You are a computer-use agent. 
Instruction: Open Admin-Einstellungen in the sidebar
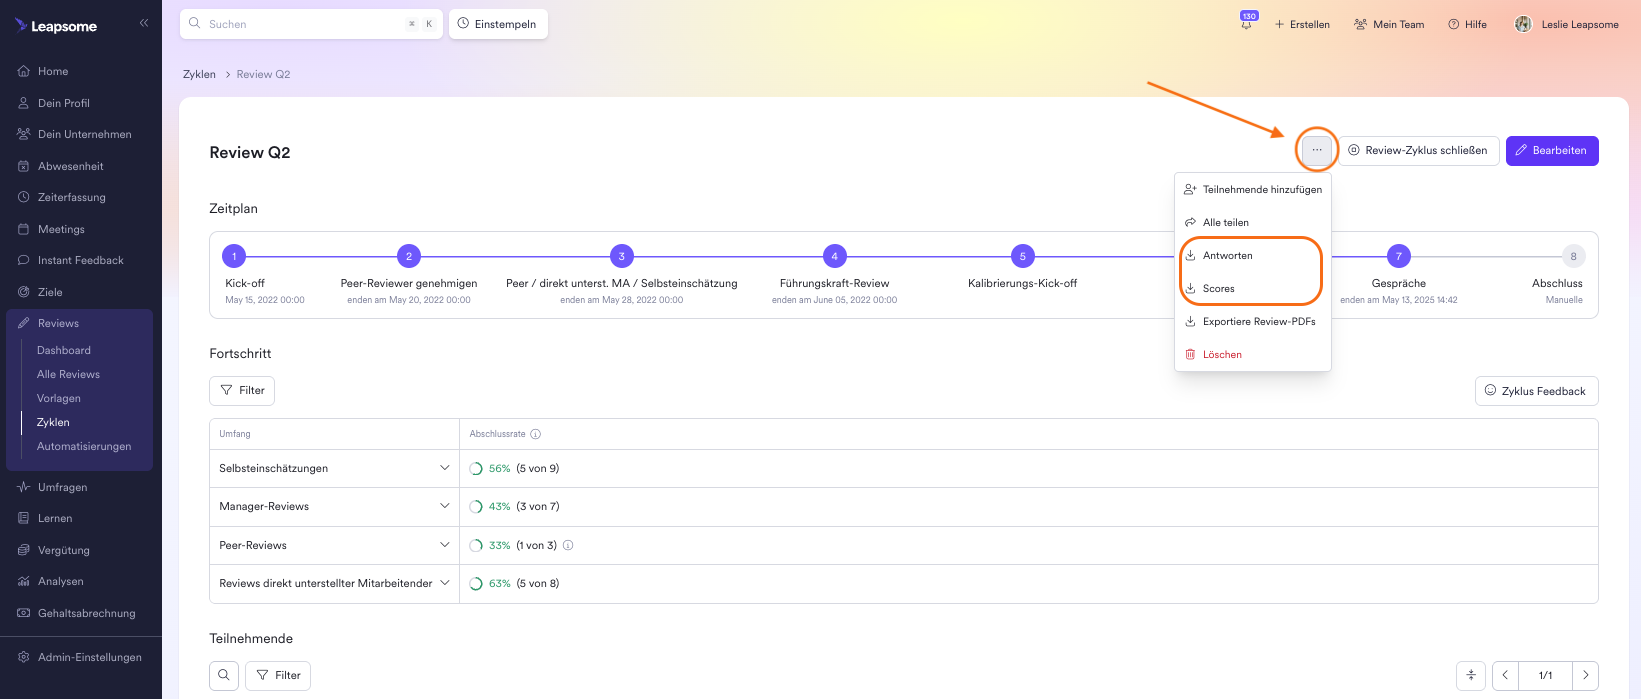(89, 657)
